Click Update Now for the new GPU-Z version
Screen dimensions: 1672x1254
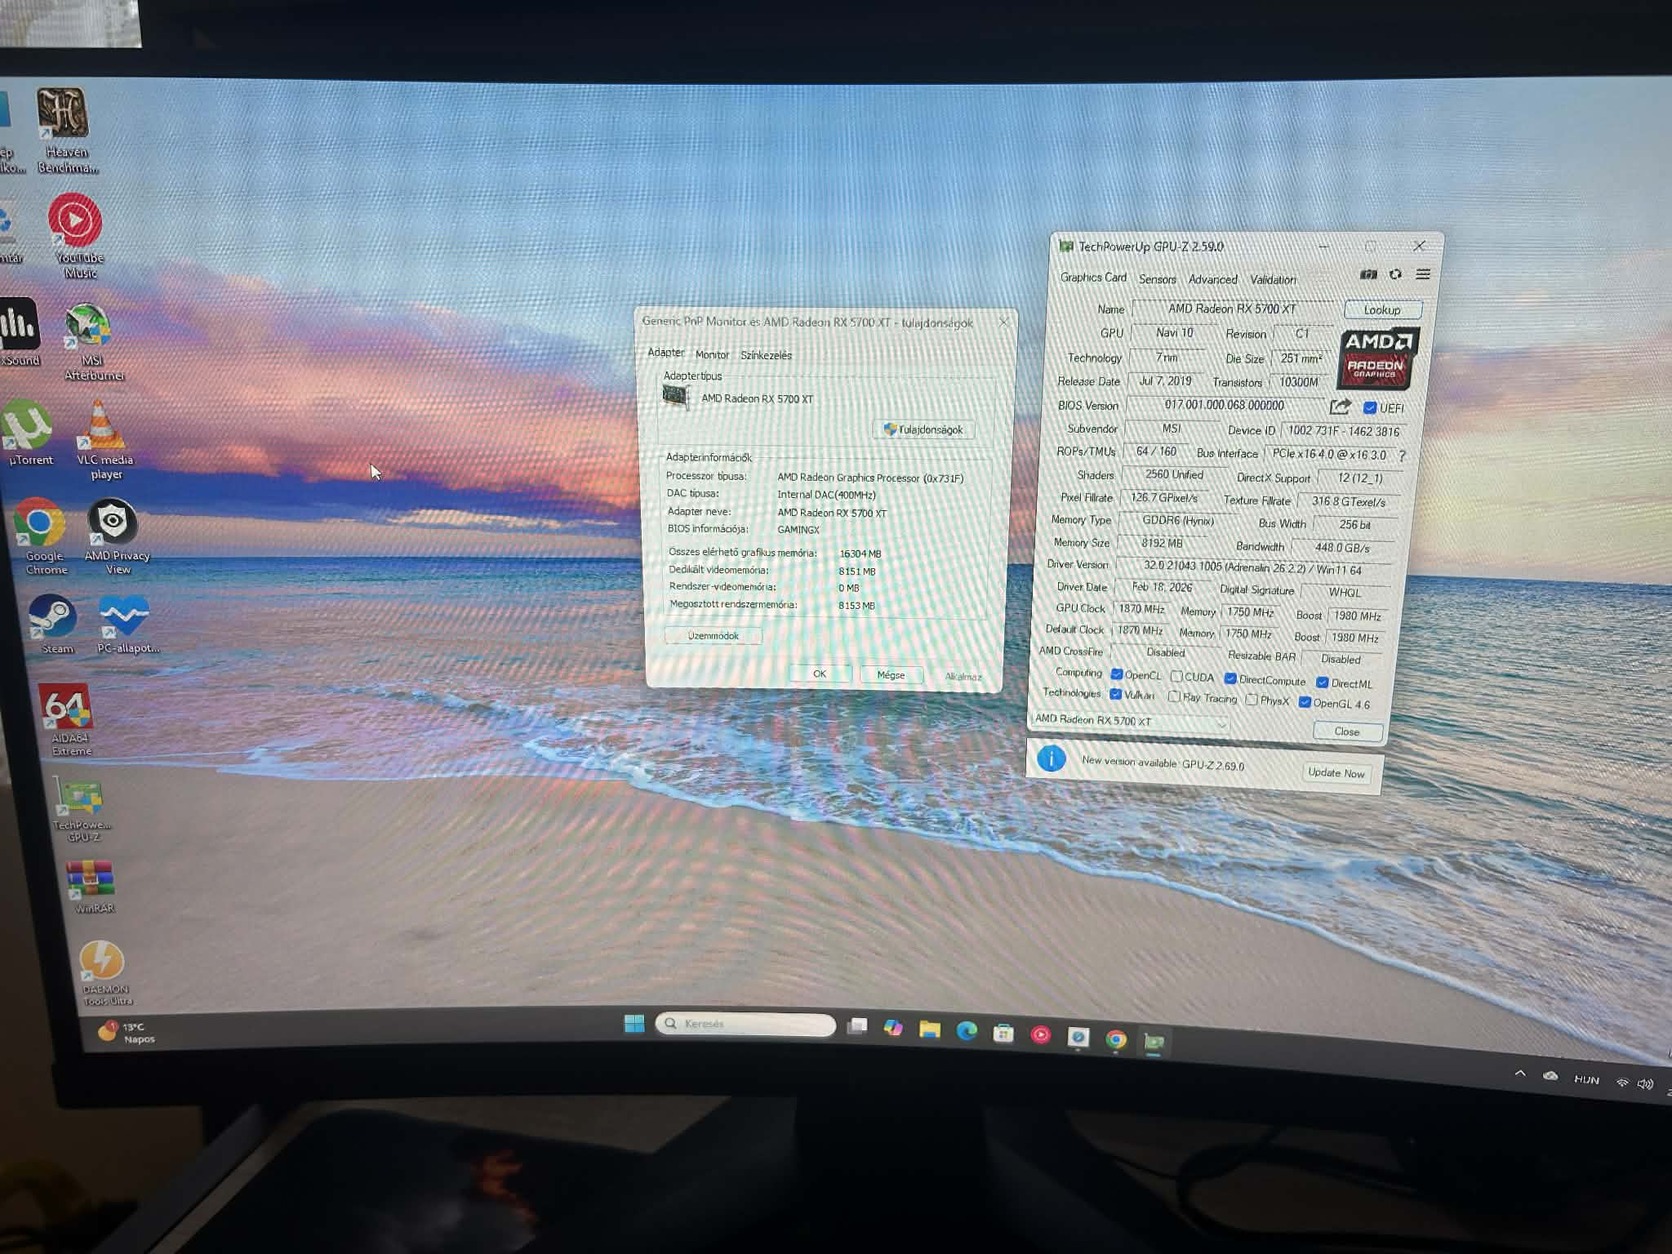tap(1336, 773)
